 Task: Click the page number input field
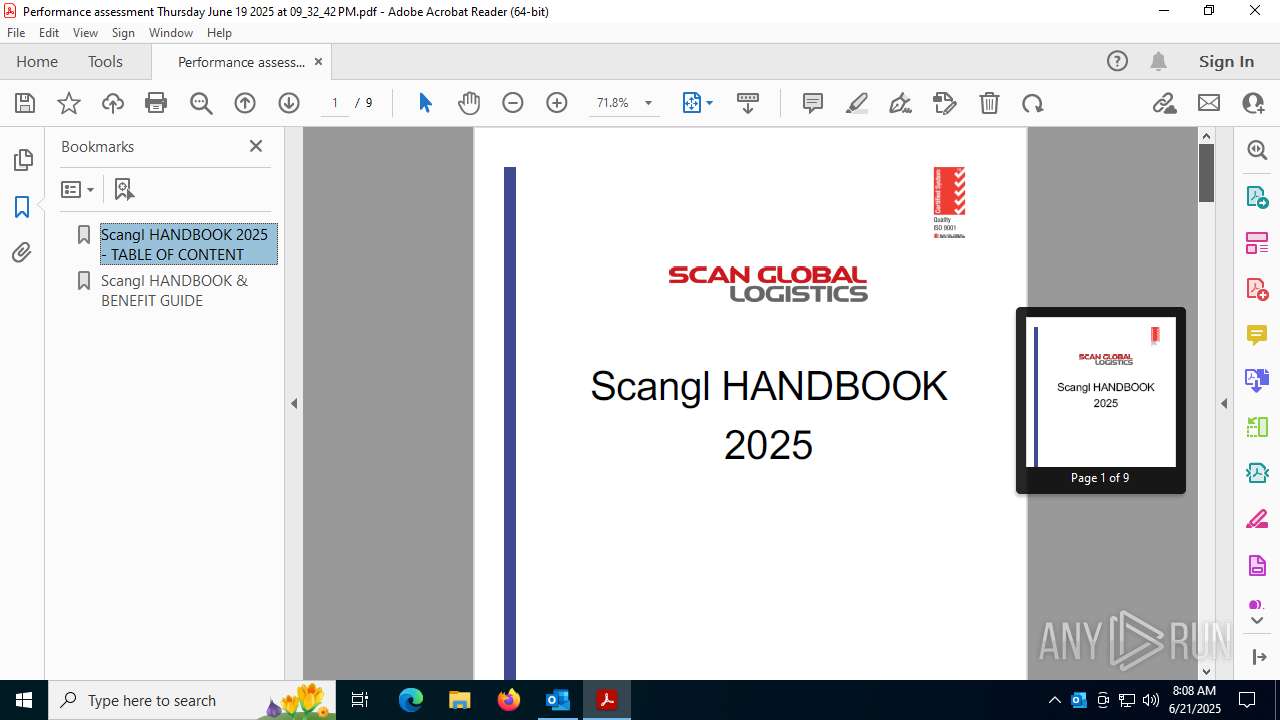coord(335,103)
